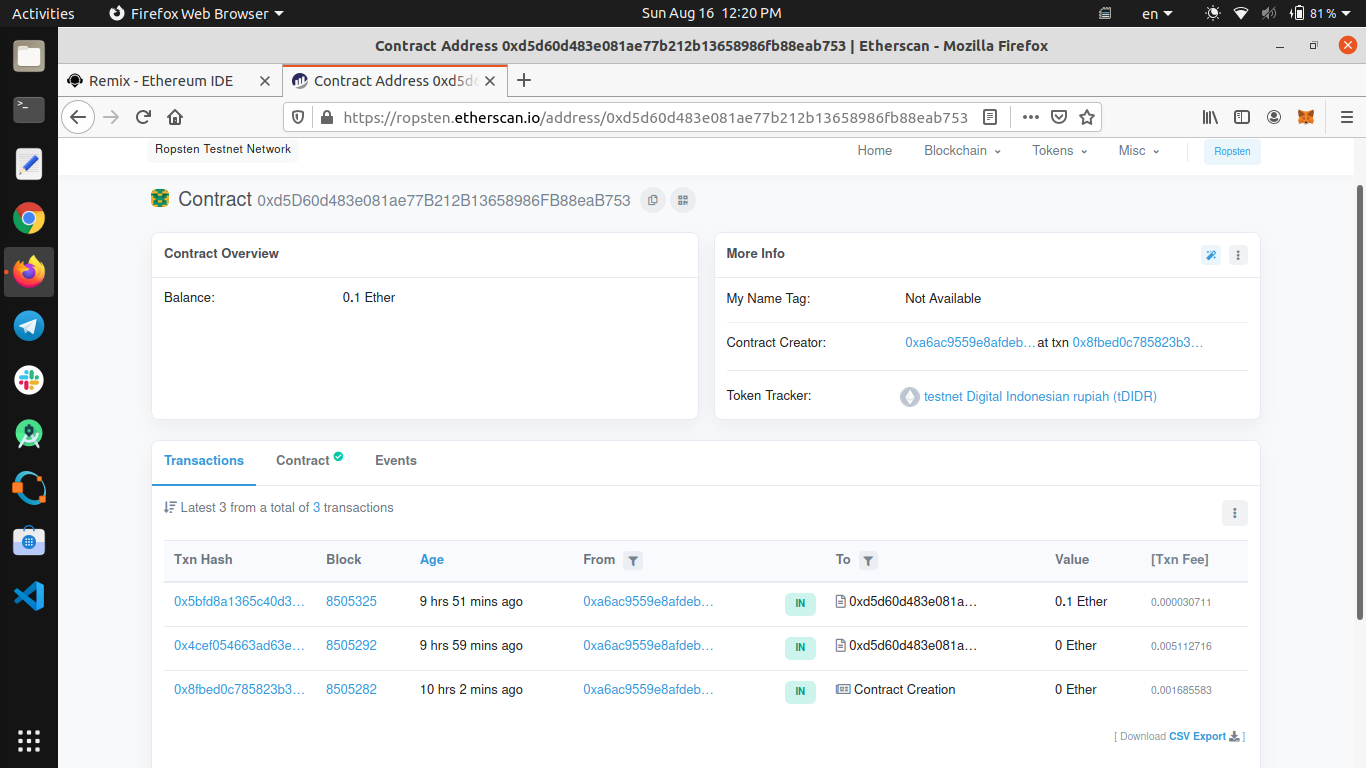Viewport: 1366px width, 768px height.
Task: Open the Activities overview
Action: [43, 13]
